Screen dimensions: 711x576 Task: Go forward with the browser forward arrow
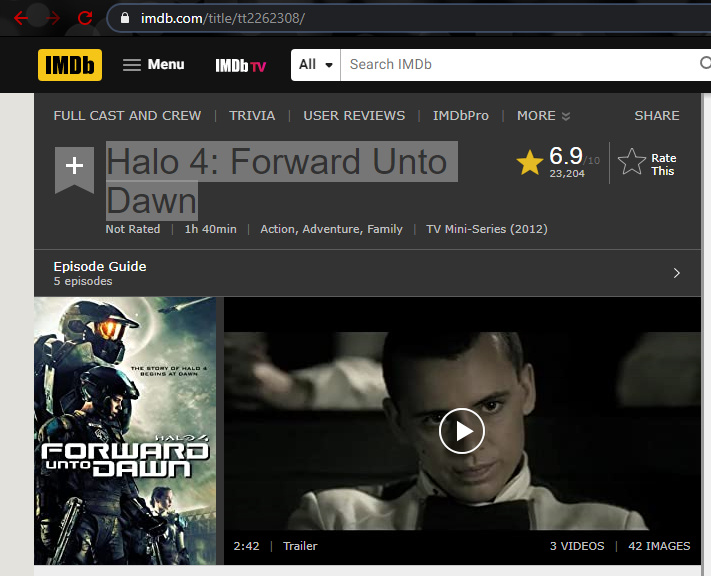pyautogui.click(x=53, y=18)
